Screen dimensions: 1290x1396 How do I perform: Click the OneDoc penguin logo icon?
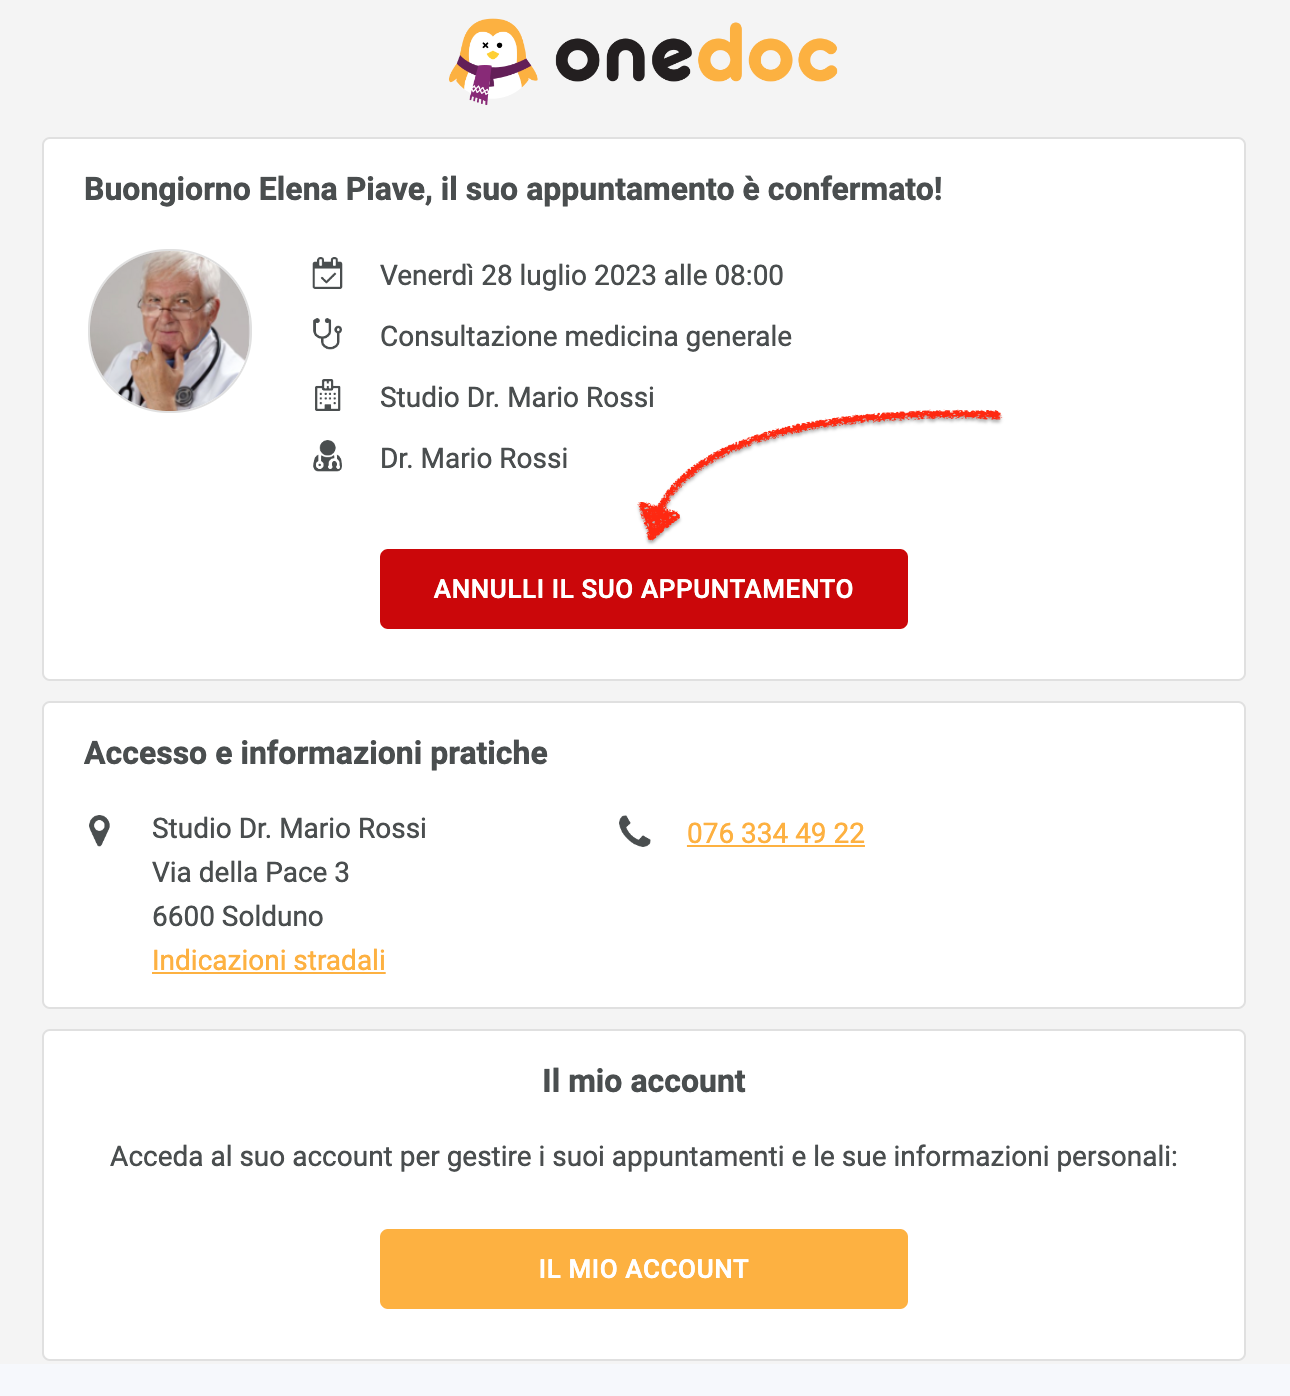(492, 60)
